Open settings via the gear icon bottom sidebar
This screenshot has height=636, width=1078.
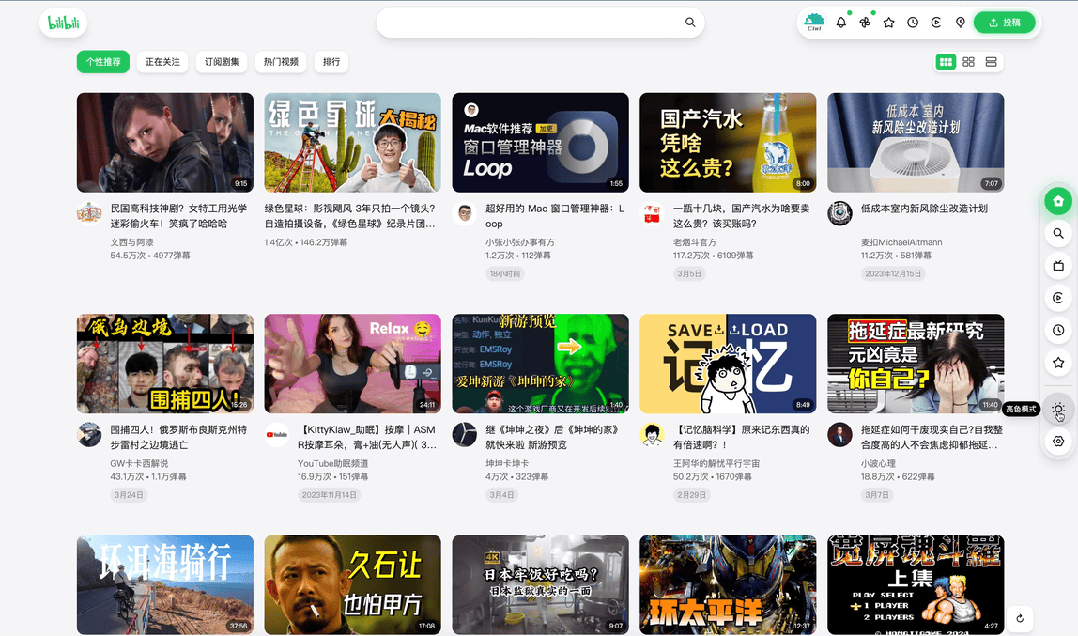coord(1058,441)
